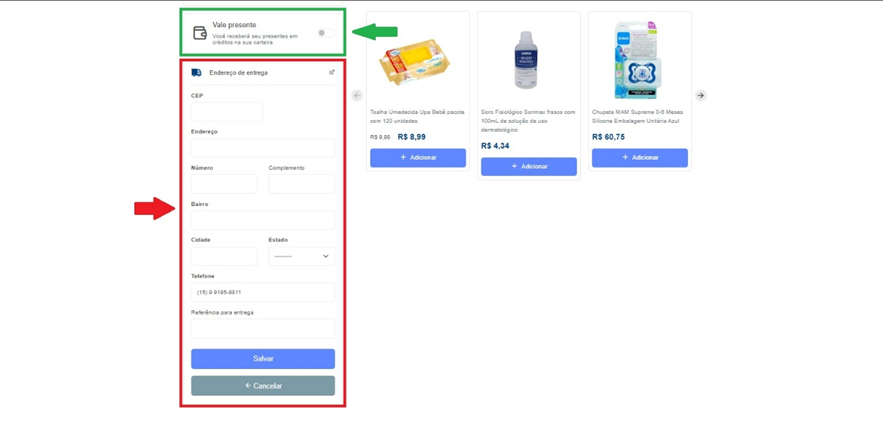883x427 pixels.
Task: Focus the CEP input field
Action: (227, 112)
